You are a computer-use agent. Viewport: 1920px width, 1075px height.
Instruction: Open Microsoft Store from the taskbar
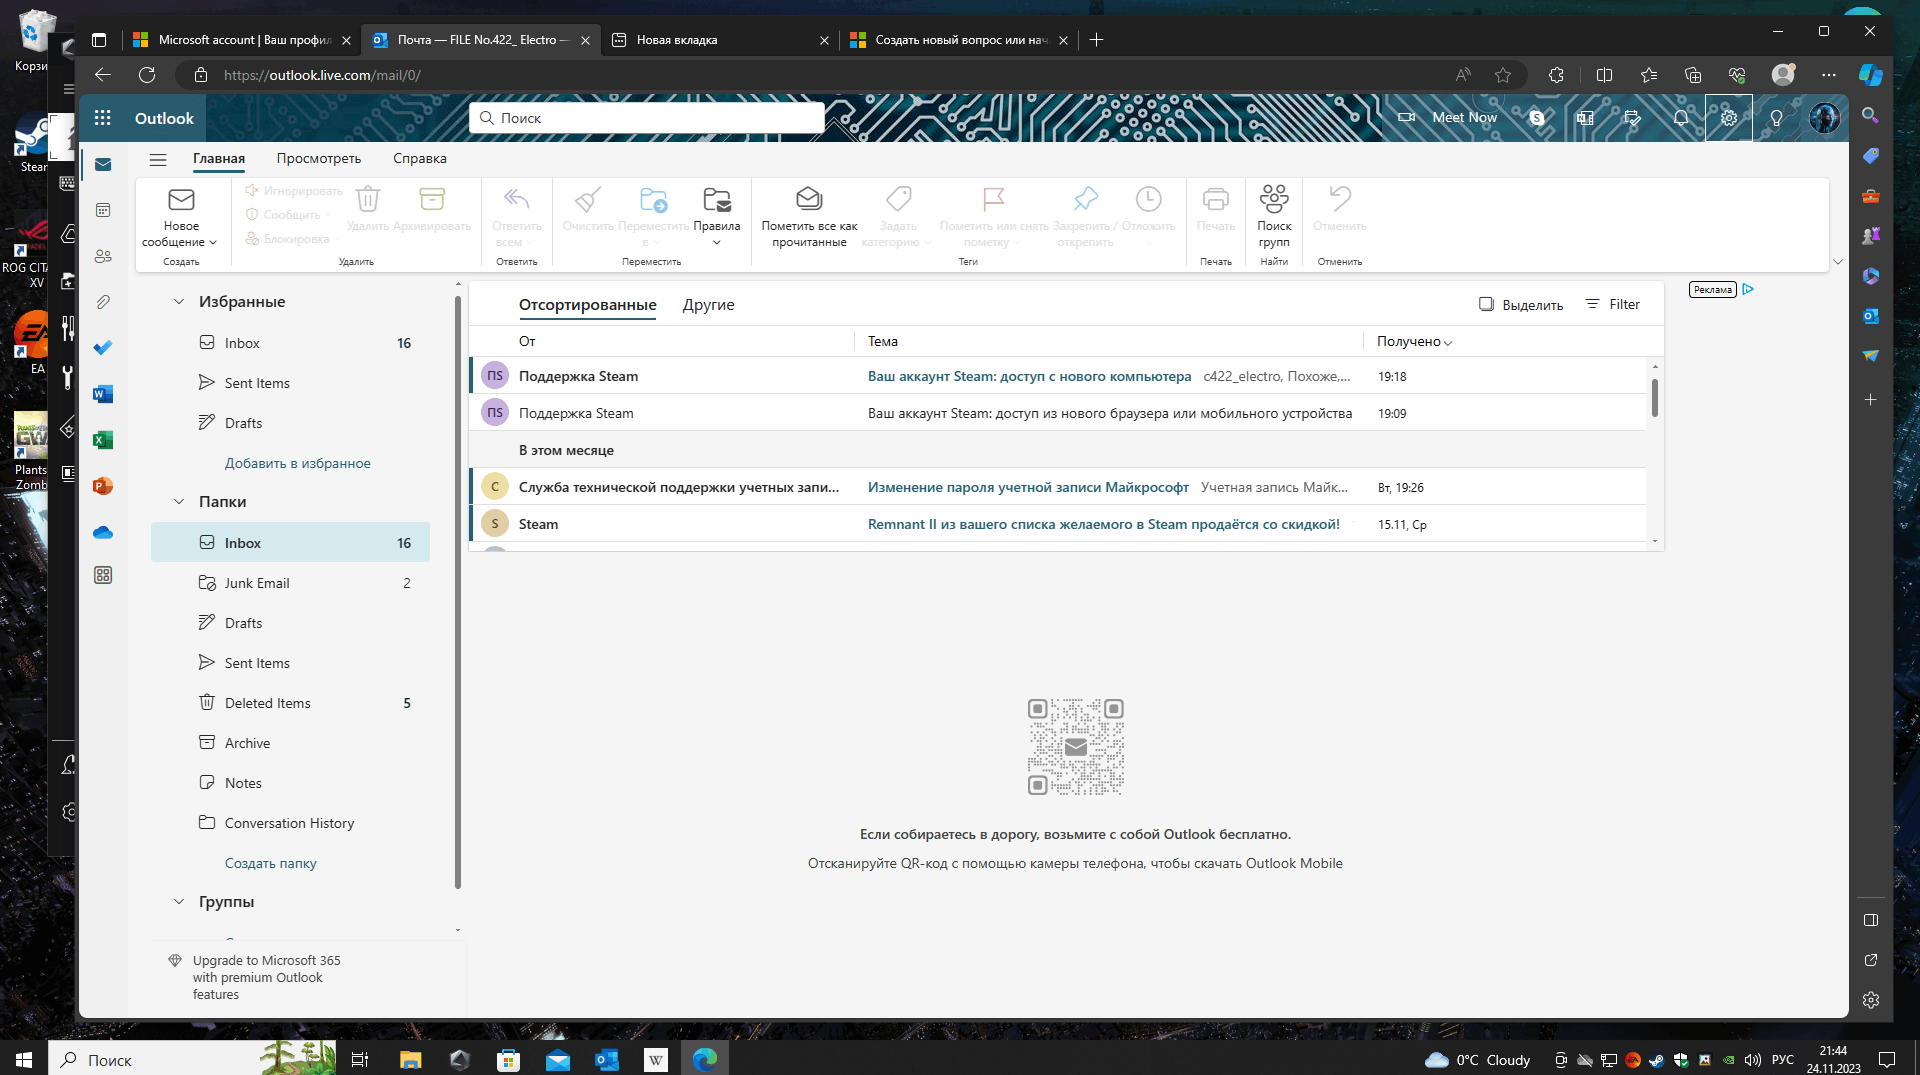[x=508, y=1059]
